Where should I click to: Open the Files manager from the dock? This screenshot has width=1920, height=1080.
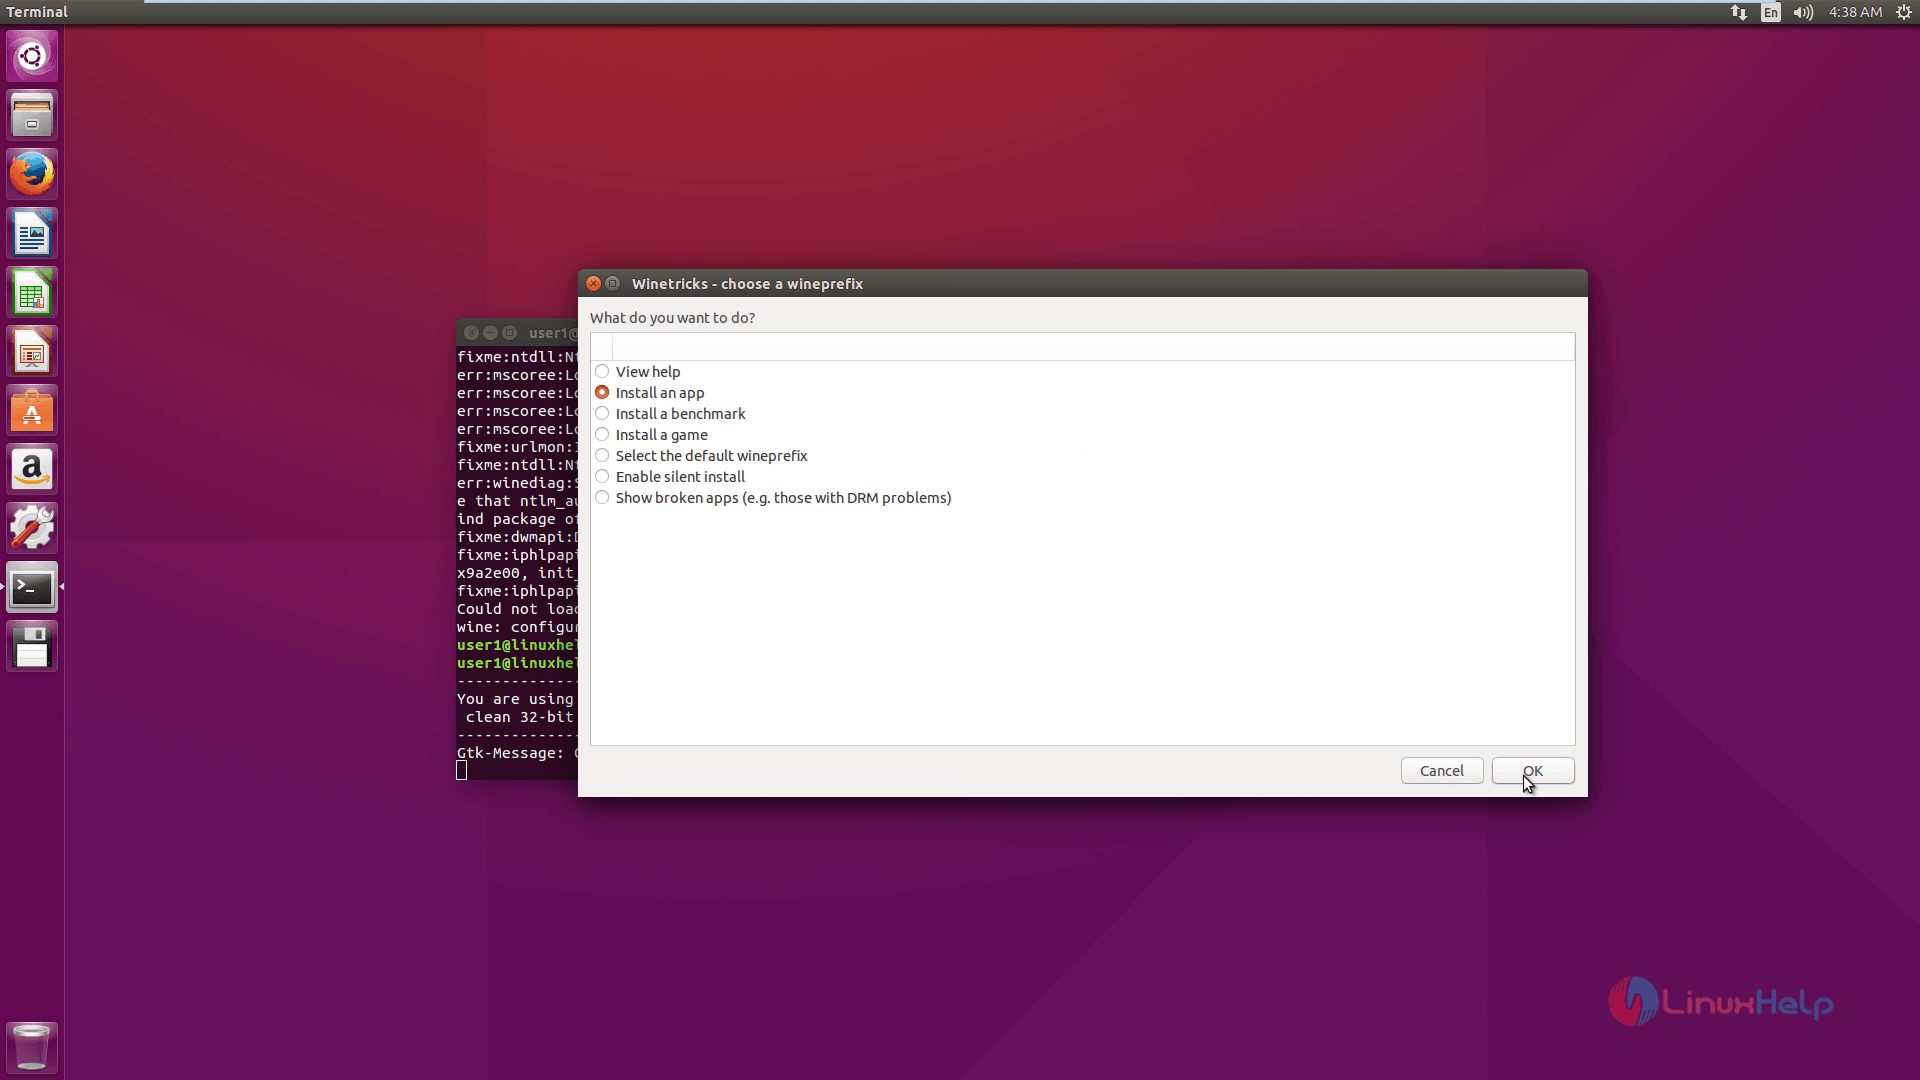(x=32, y=115)
